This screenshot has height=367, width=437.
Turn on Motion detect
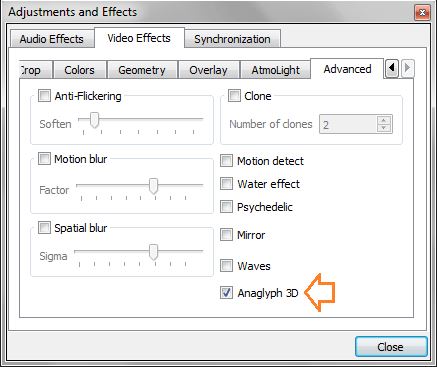pyautogui.click(x=226, y=161)
